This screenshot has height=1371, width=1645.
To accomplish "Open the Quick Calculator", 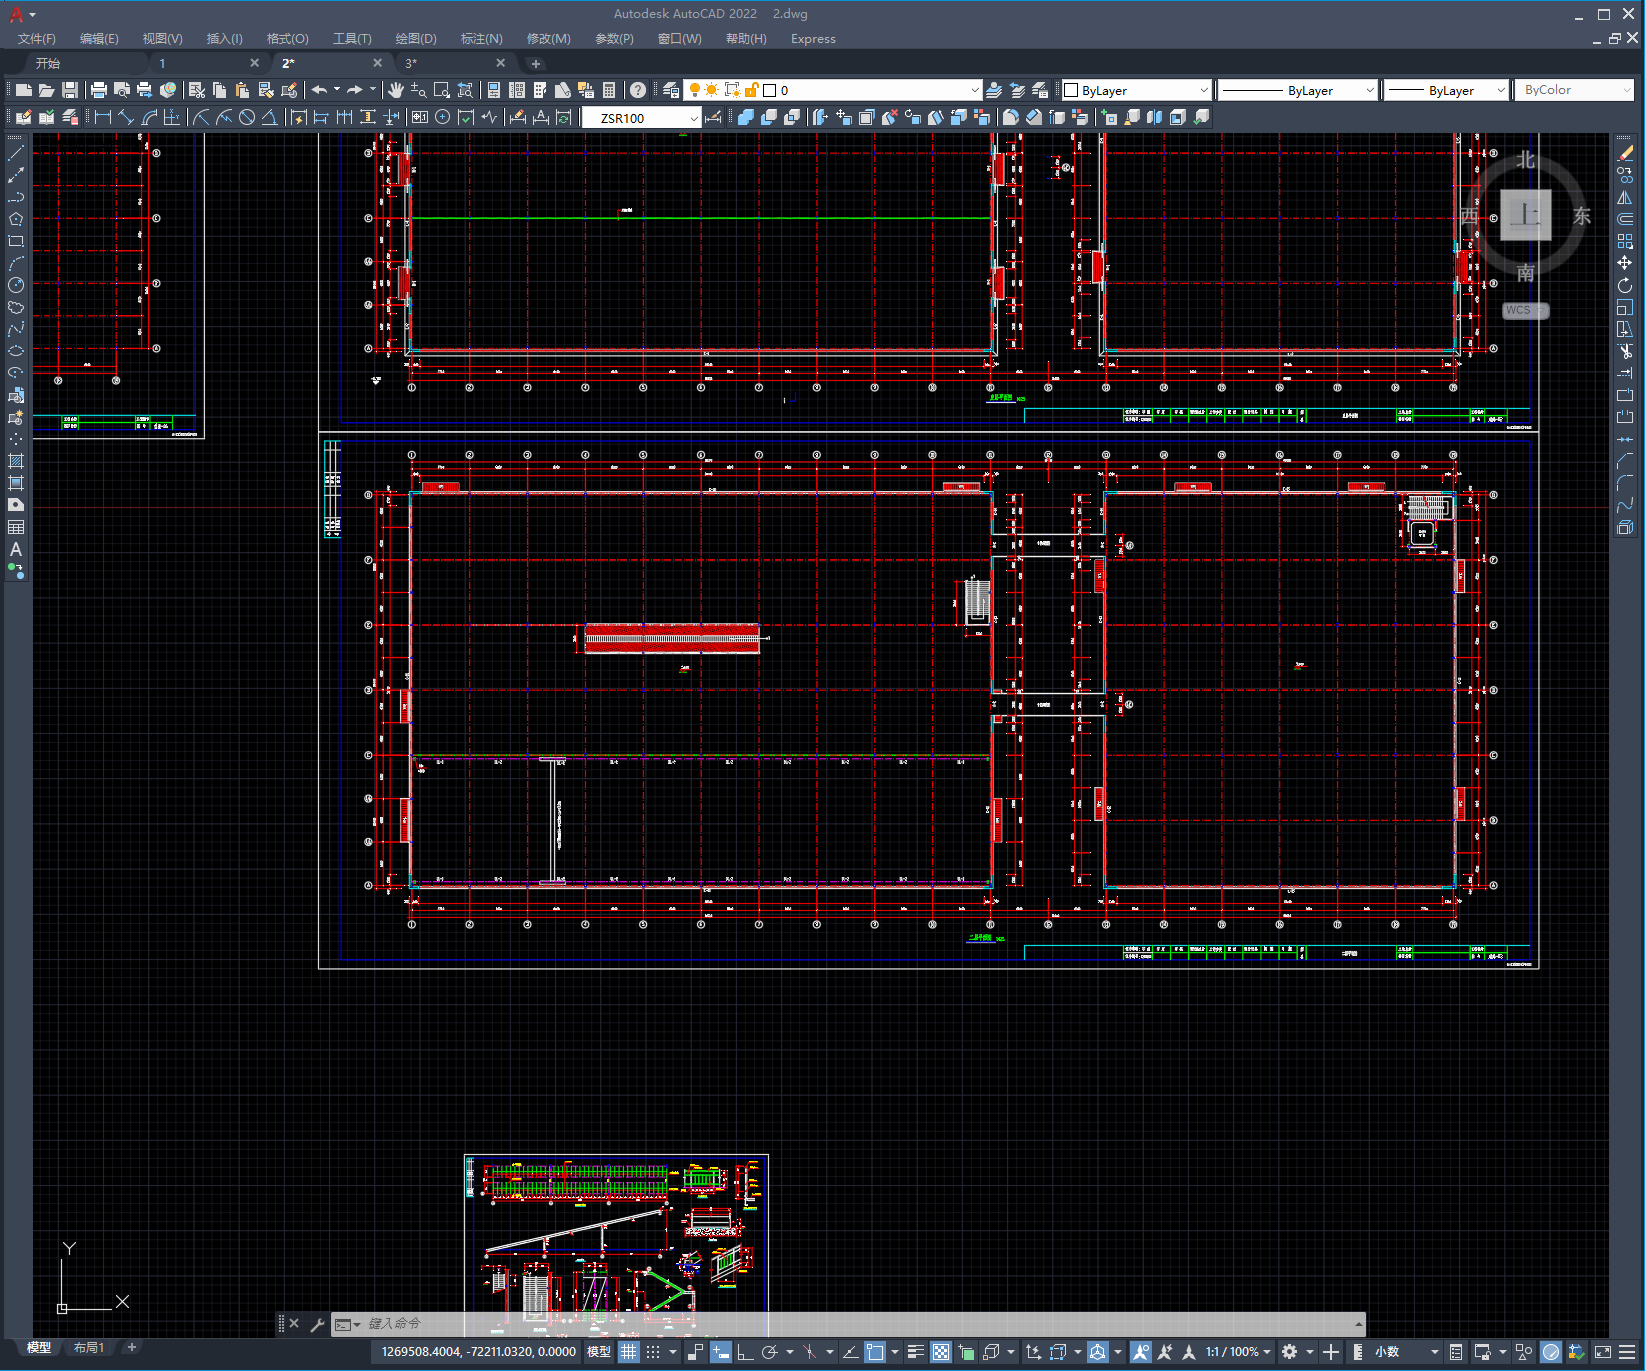I will click(x=609, y=90).
